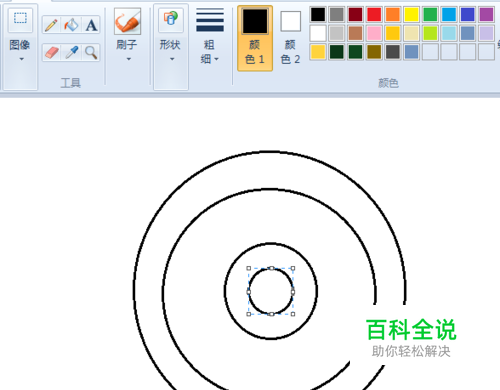Screen dimensions: 500x390
Task: Choose the pink (rose) palette swatch
Action: click(374, 33)
